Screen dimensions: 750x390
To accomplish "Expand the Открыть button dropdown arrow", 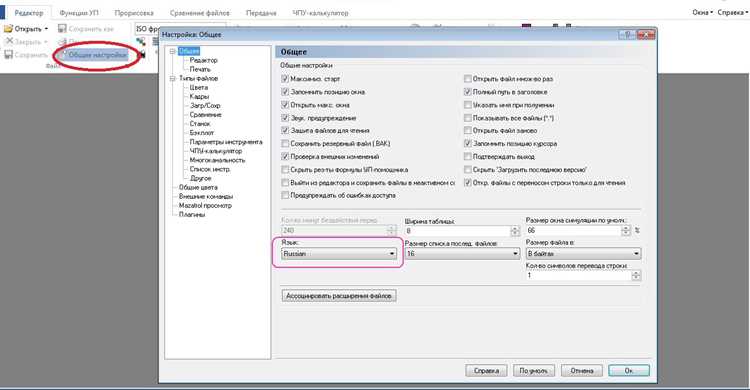I will 46,29.
